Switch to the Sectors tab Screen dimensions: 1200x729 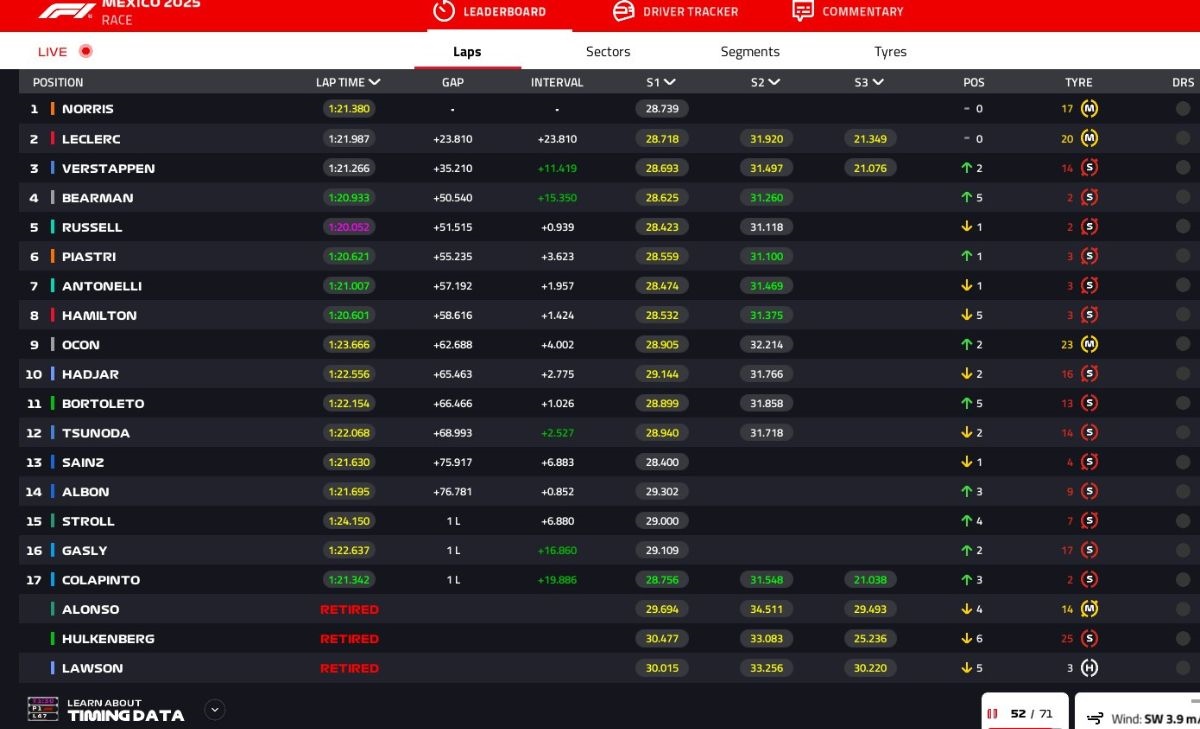(x=608, y=52)
